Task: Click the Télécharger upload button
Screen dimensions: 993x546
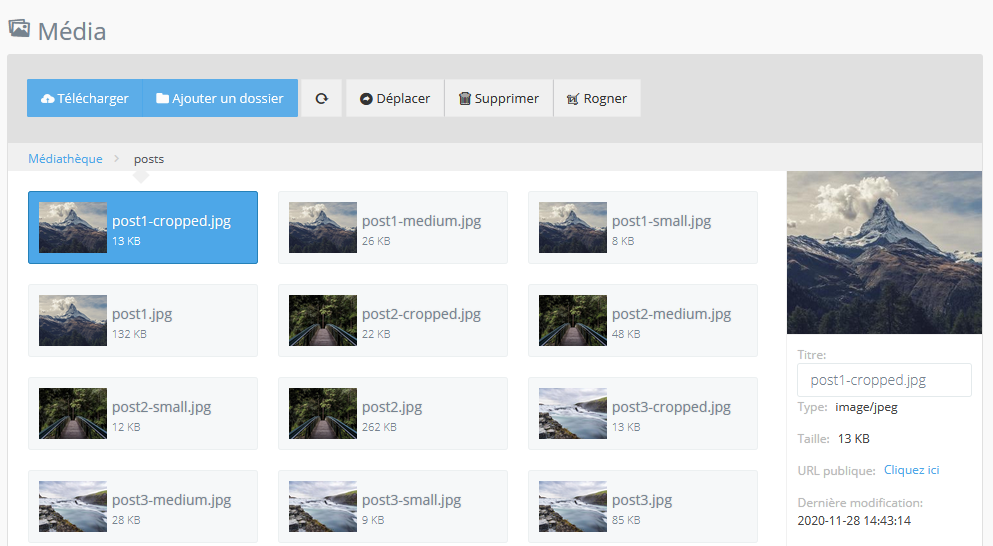Action: tap(85, 98)
